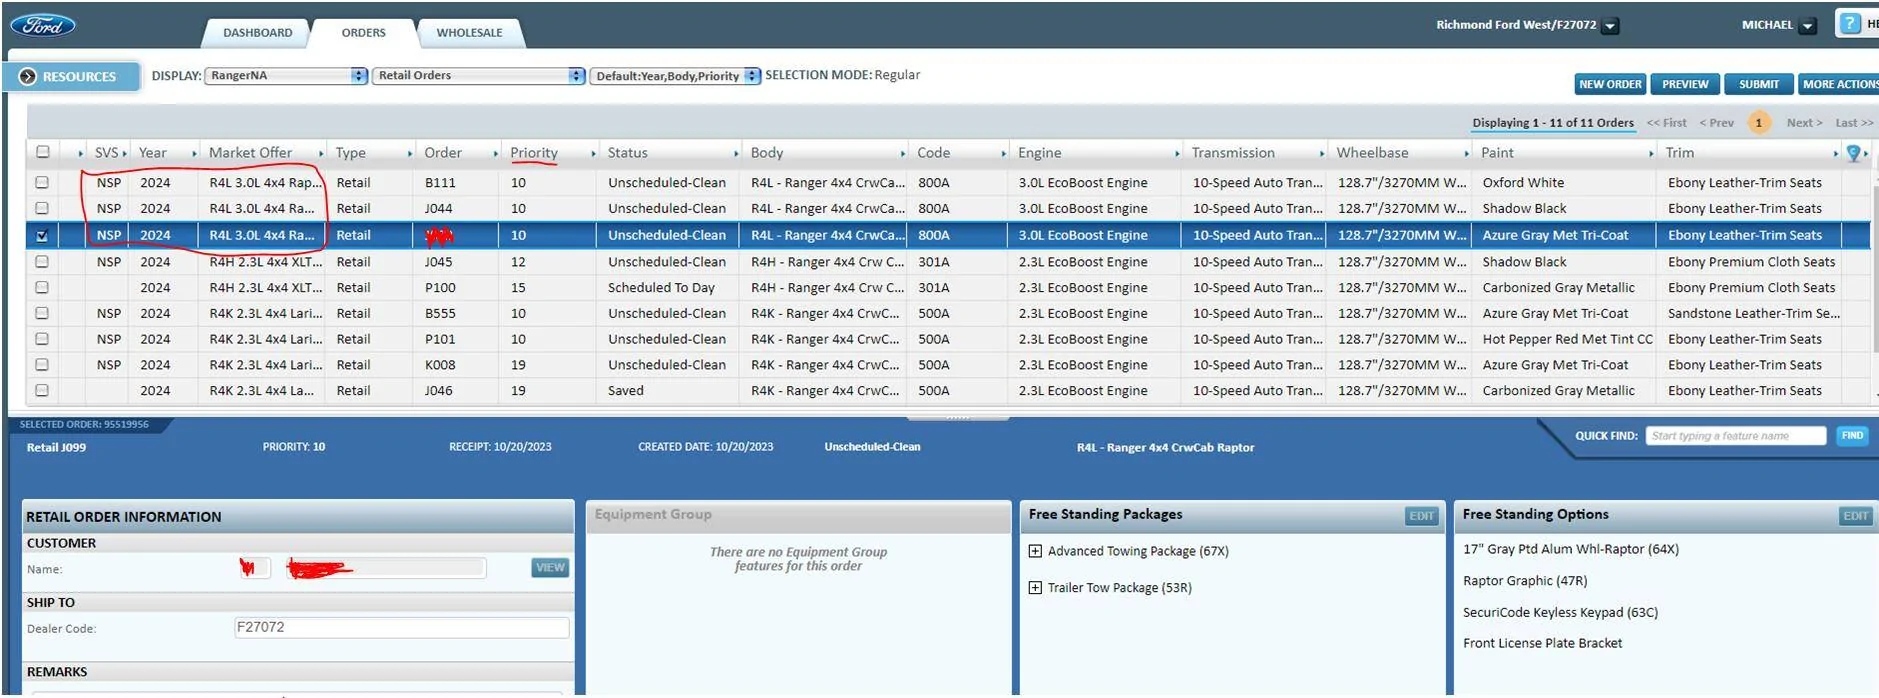1879x698 pixels.
Task: Sort by the Market Offer column header
Action: [x=250, y=153]
